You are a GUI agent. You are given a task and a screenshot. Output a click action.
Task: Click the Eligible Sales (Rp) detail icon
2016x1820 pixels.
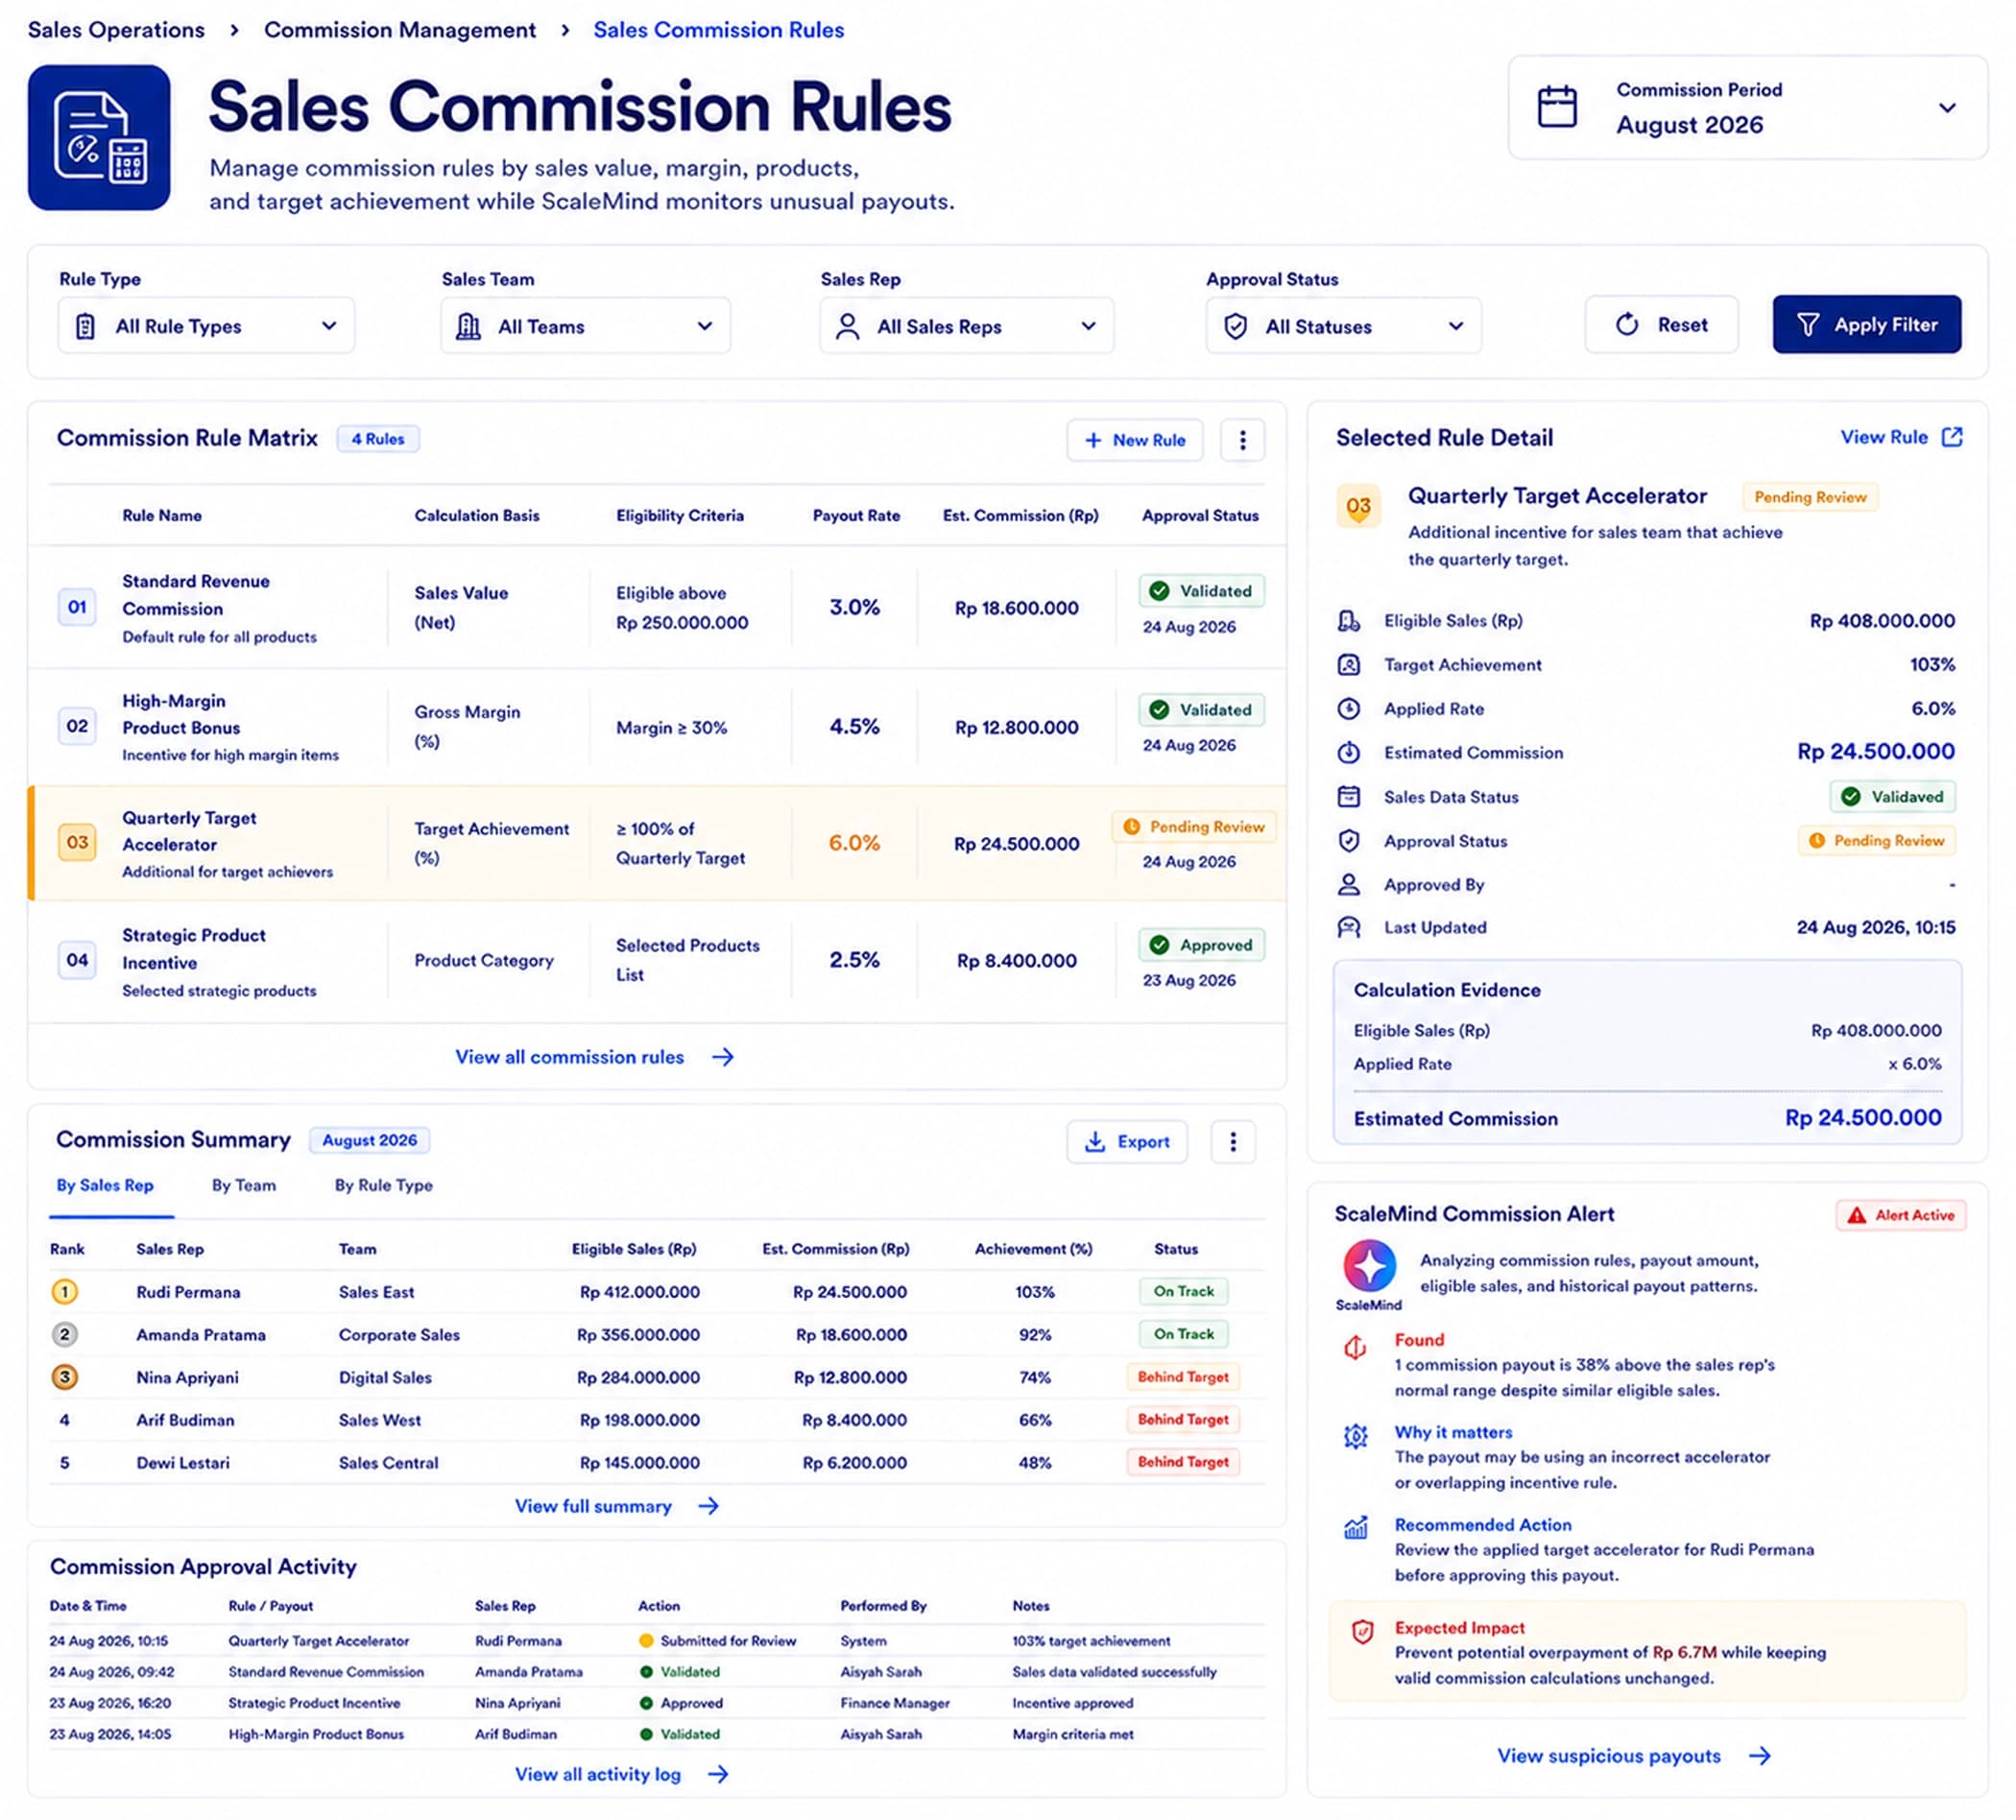pos(1349,621)
